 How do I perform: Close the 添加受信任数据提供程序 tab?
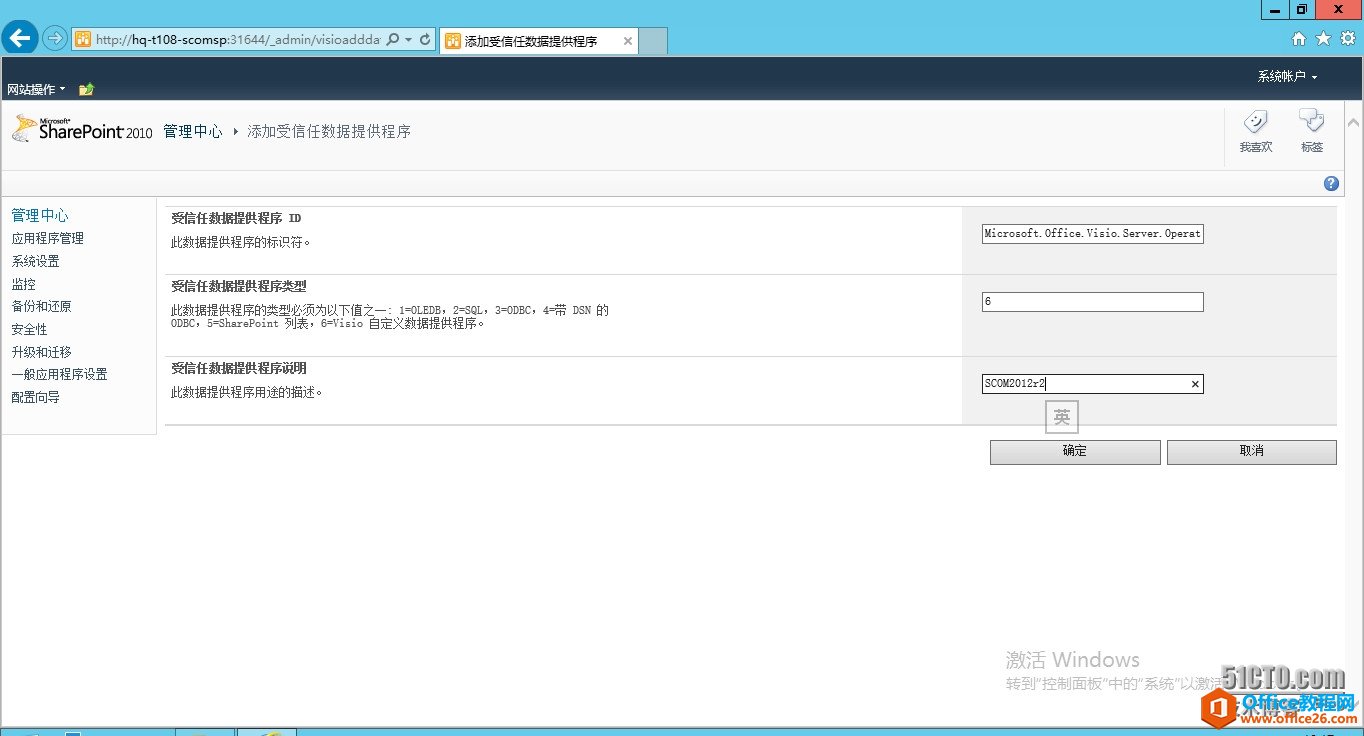click(628, 41)
